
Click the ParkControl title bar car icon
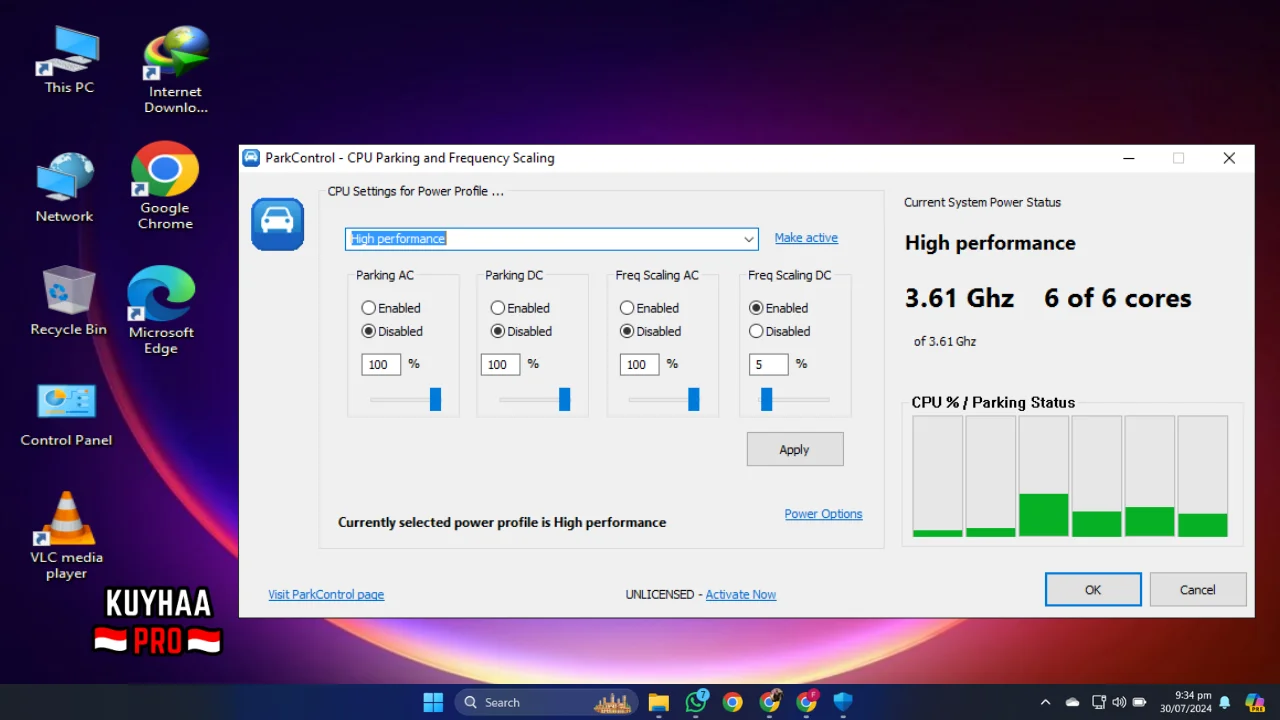(x=251, y=158)
